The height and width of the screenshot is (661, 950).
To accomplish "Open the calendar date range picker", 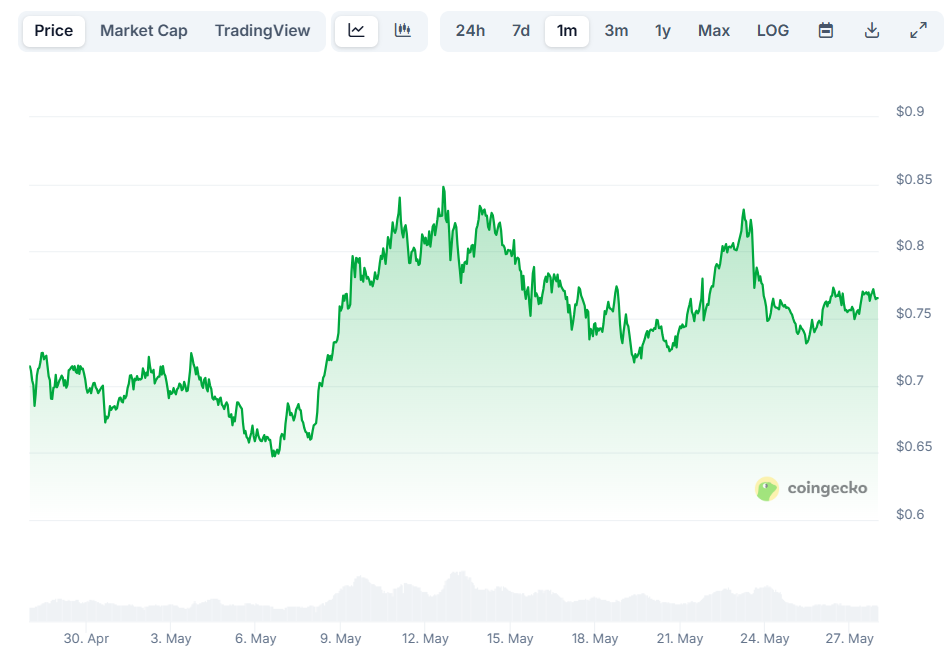I will 826,31.
